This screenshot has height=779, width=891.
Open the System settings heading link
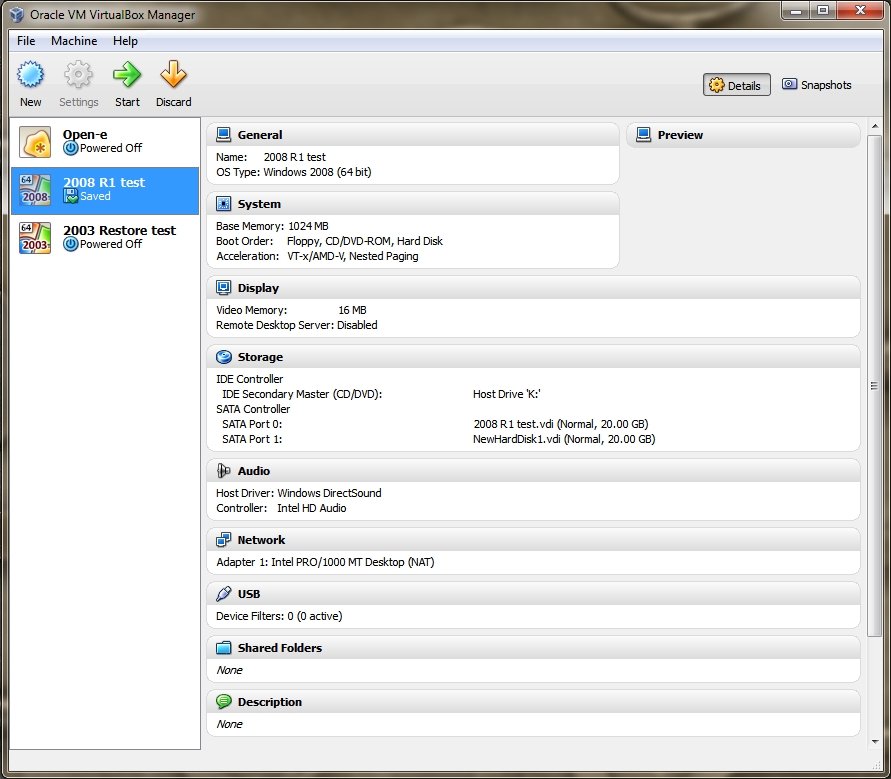point(259,203)
